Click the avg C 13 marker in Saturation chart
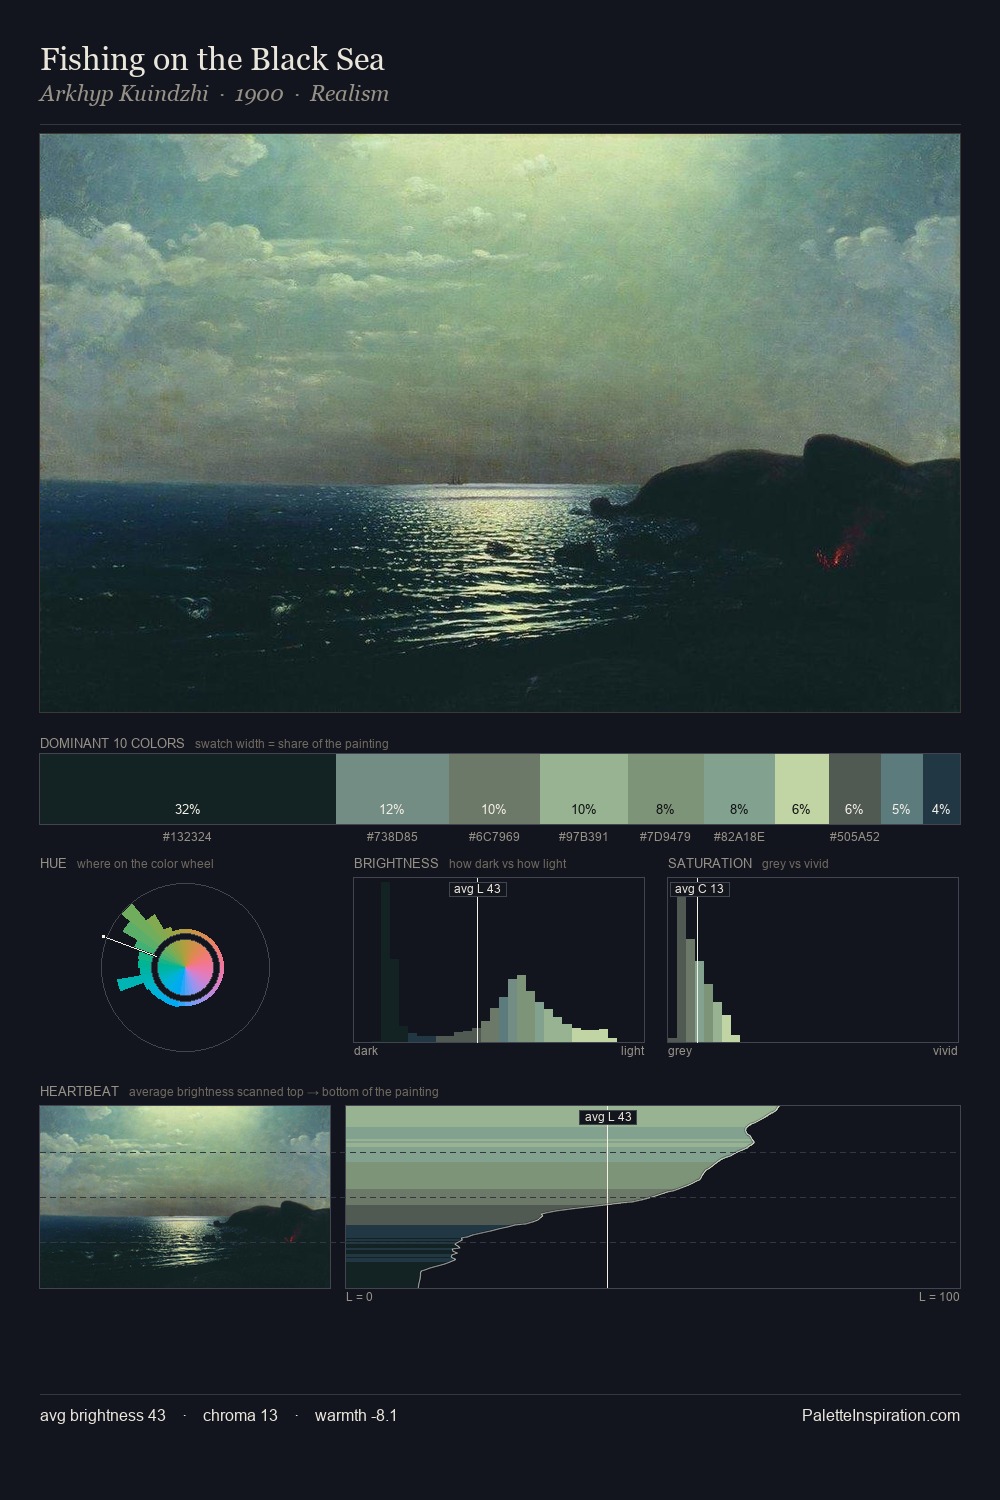The width and height of the screenshot is (1000, 1500). tap(699, 889)
